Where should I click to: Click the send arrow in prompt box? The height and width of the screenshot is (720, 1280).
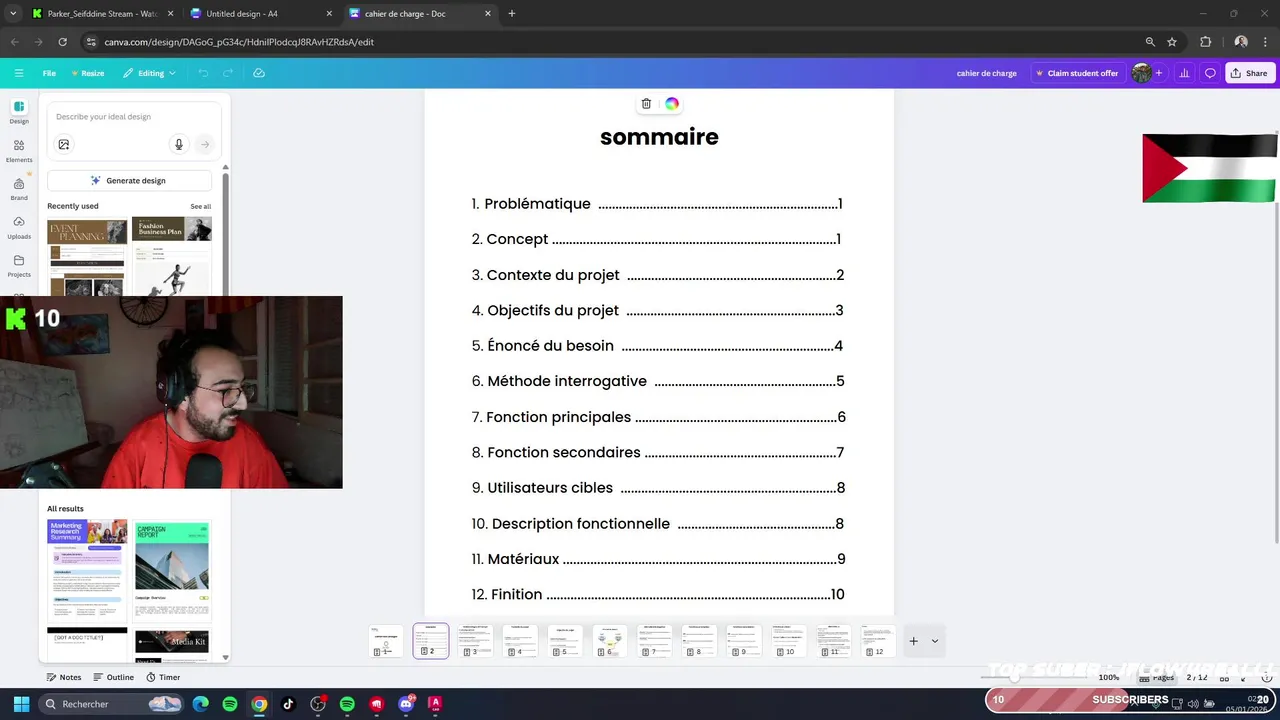pos(205,144)
